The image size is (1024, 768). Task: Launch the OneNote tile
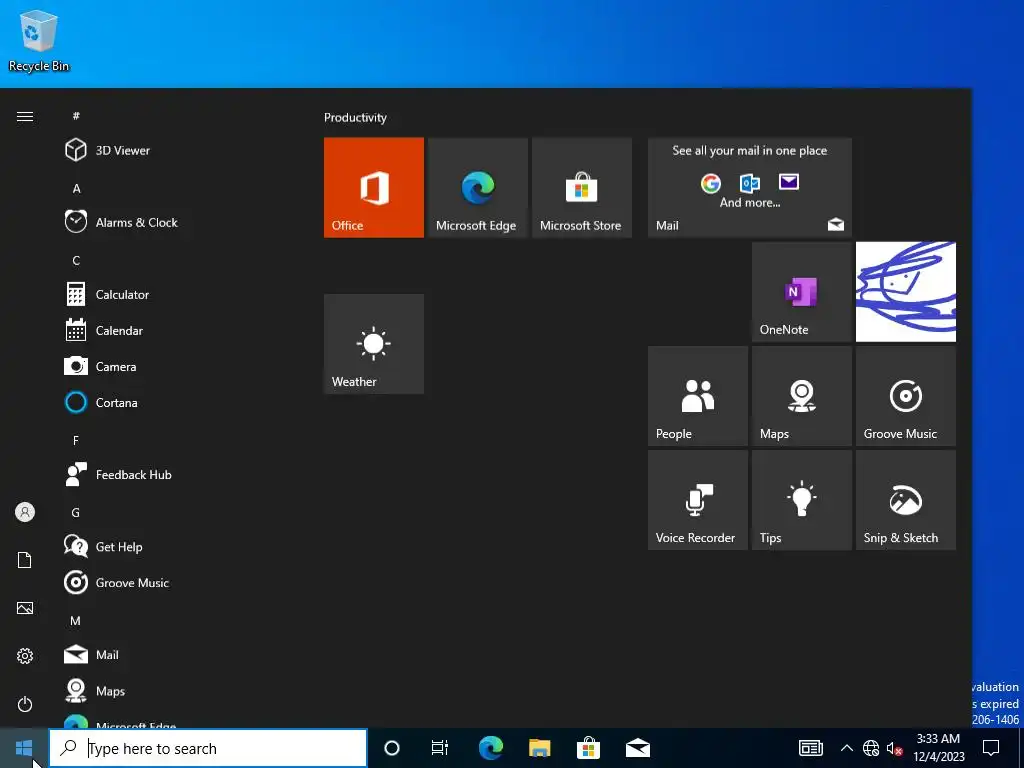pos(802,292)
